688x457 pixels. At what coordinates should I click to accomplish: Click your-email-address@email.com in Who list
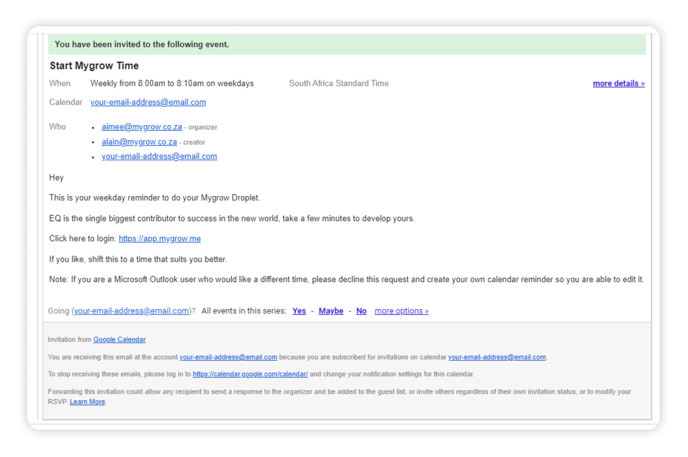[159, 156]
